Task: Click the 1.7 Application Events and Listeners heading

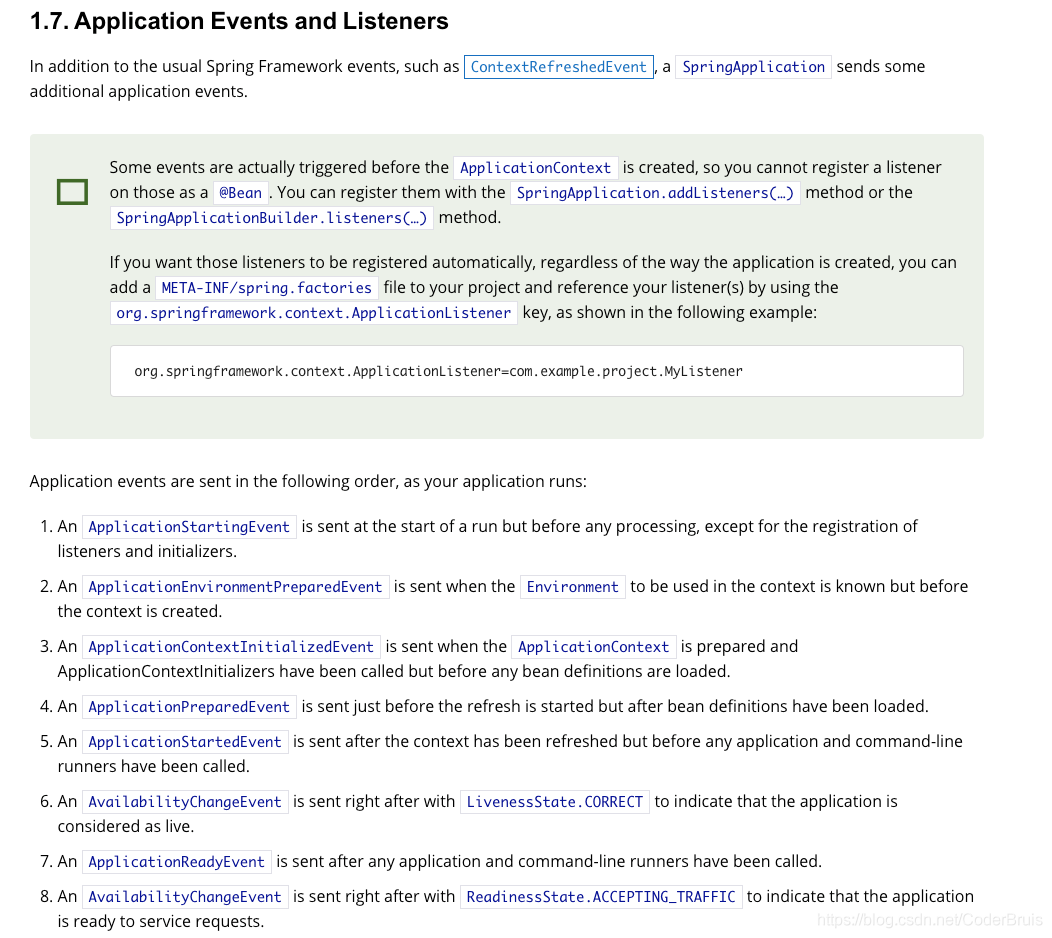Action: point(239,21)
